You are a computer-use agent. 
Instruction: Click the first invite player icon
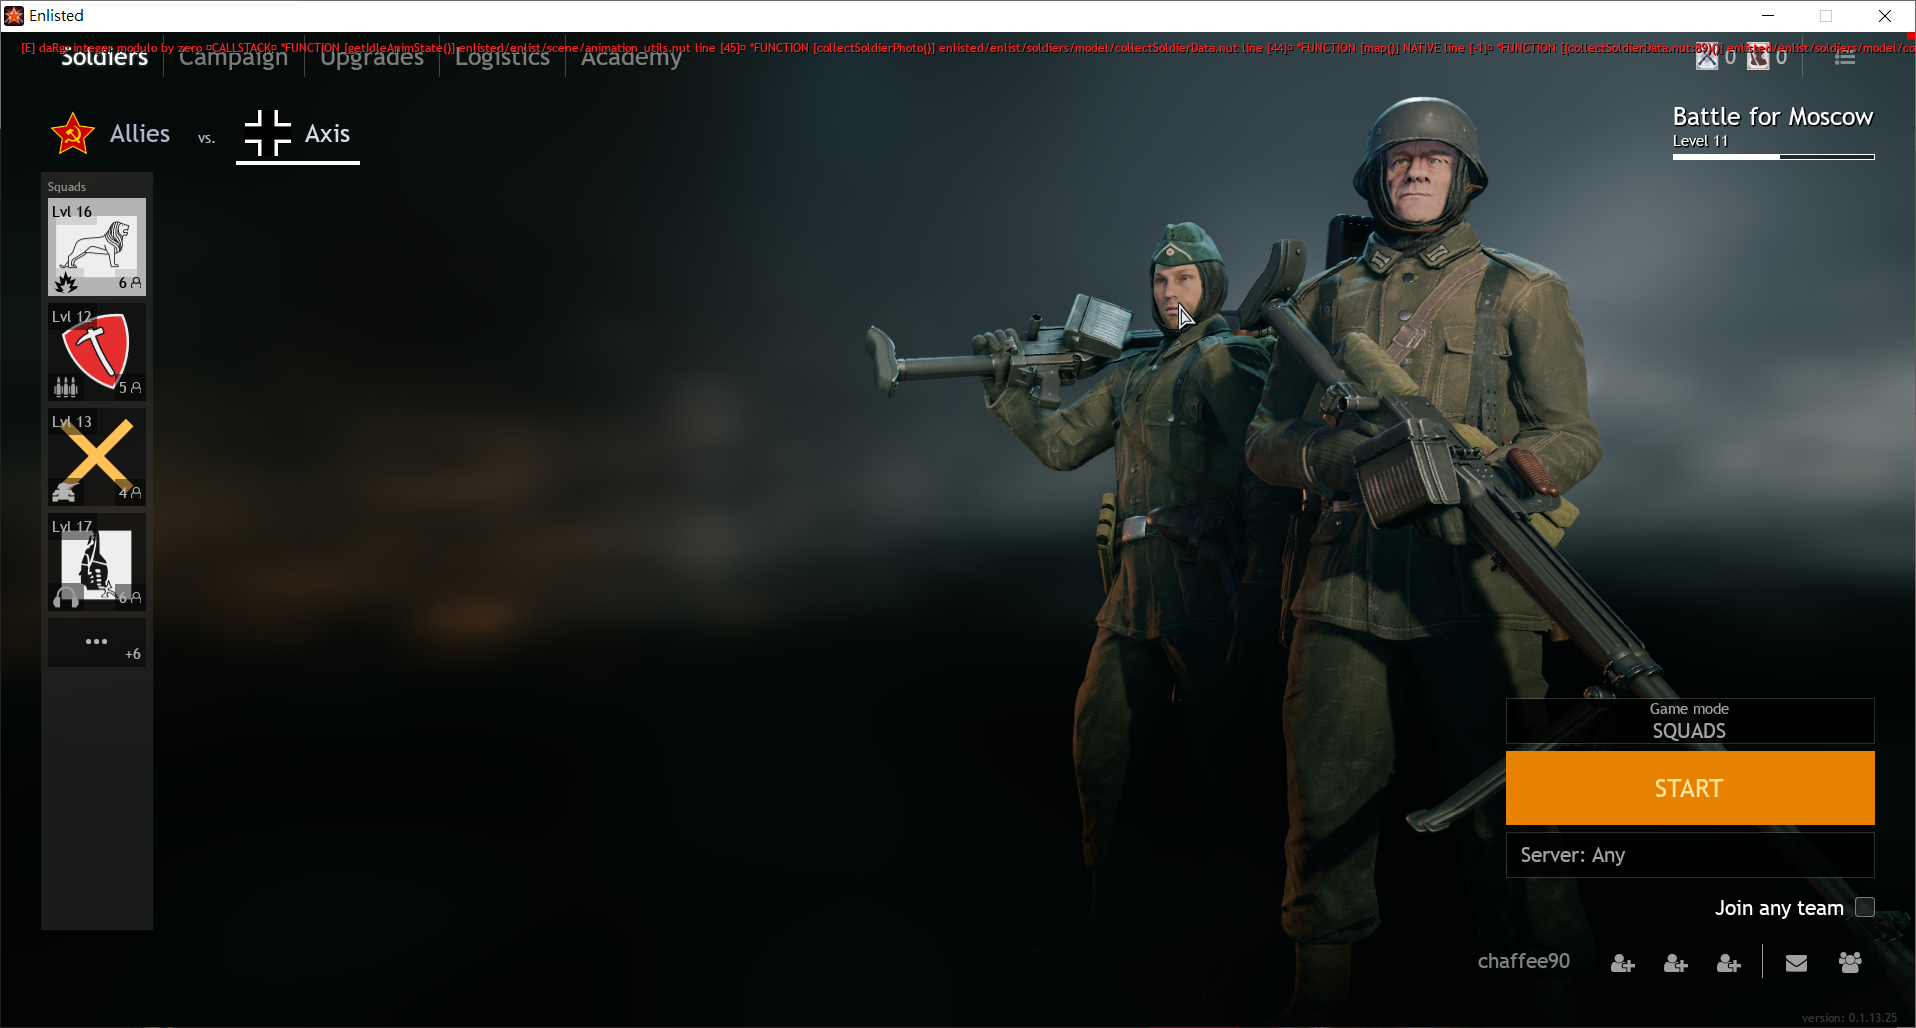1622,963
